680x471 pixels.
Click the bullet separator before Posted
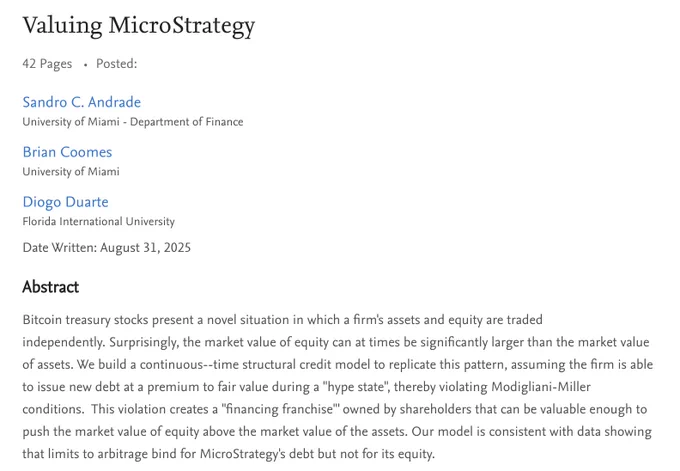pos(85,65)
